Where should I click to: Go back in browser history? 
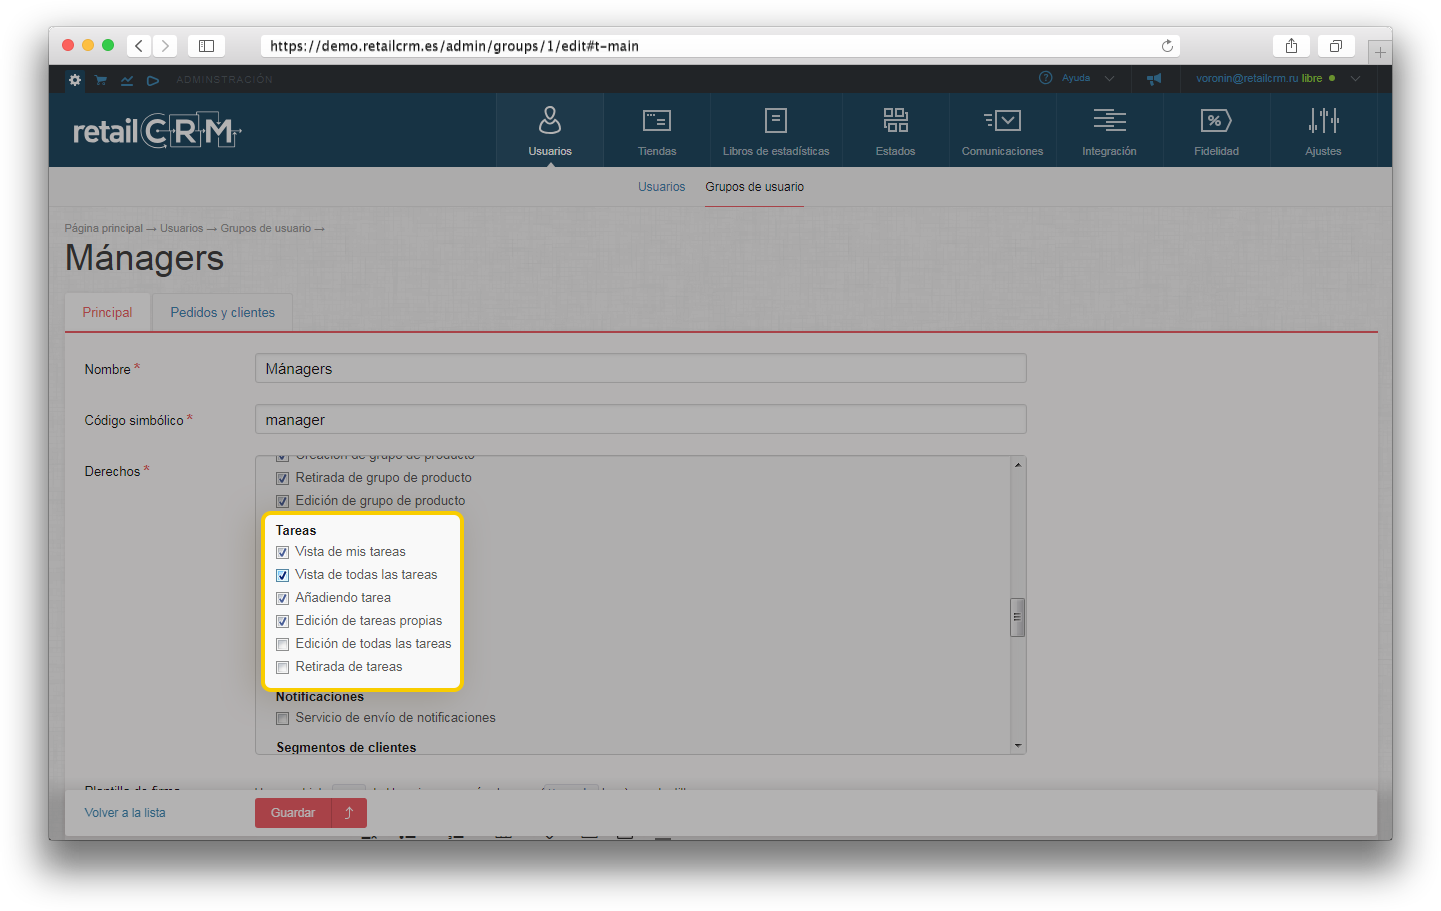click(139, 46)
